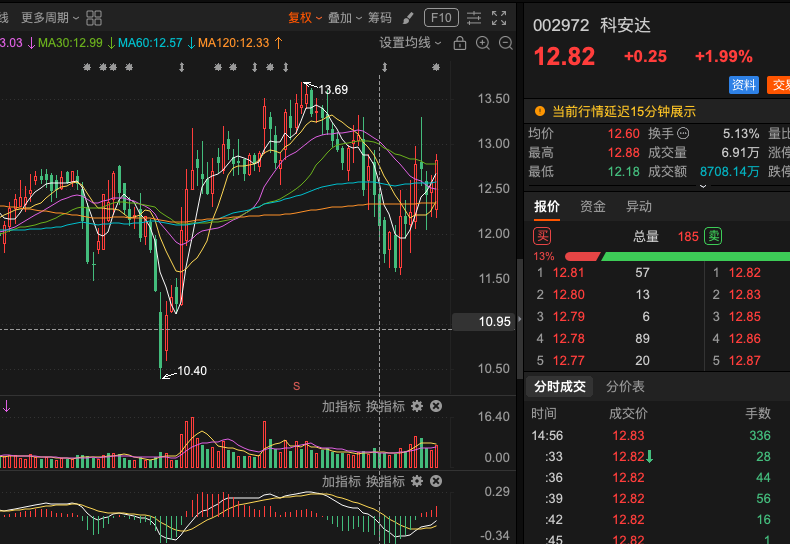Screen dimensions: 790x544
Task: Open volume indicator settings gear
Action: tap(417, 406)
